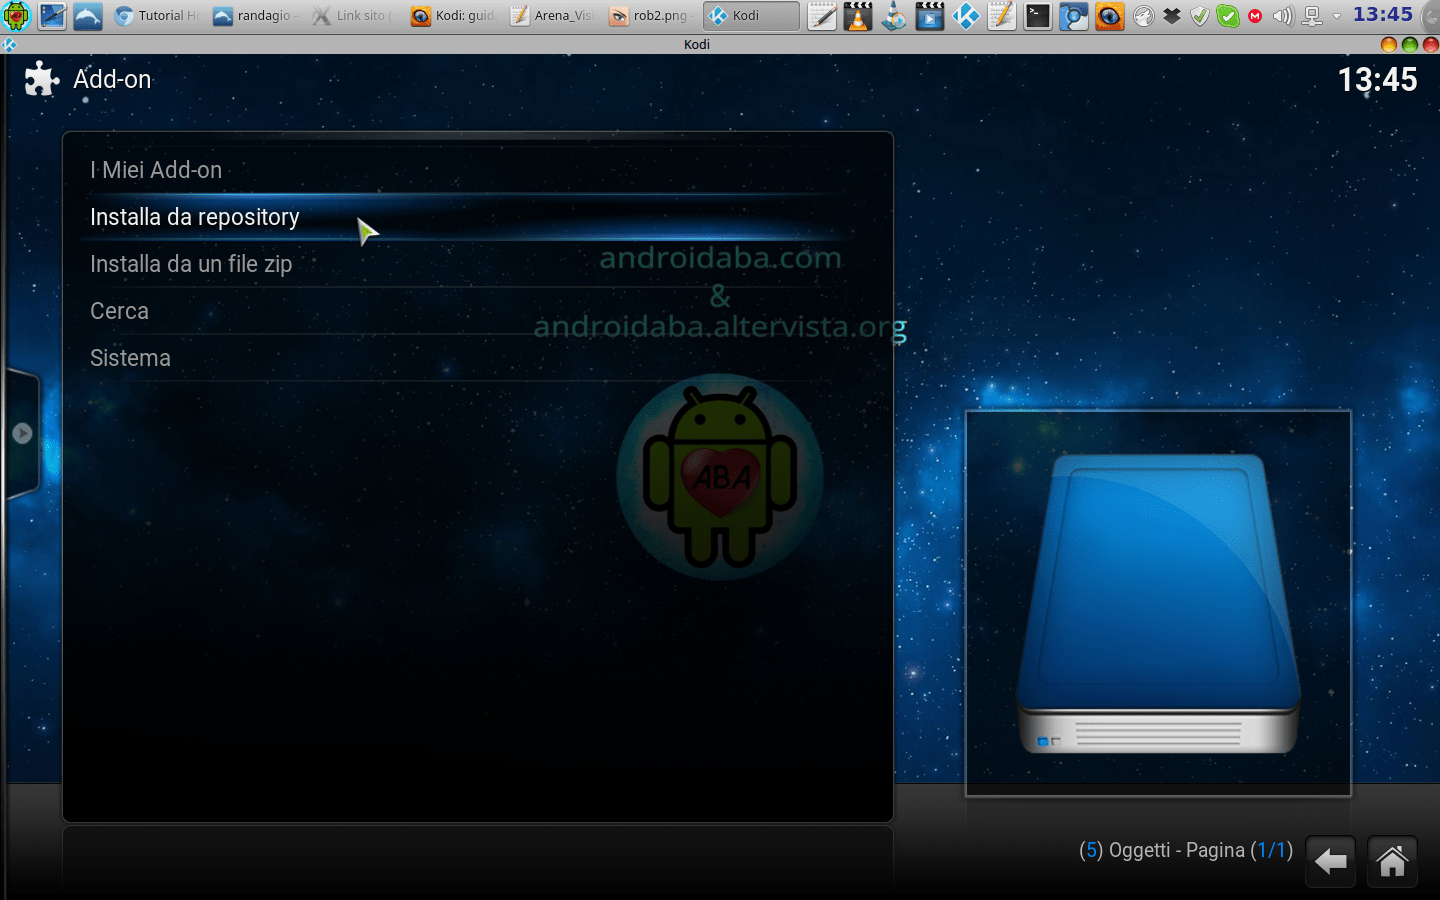Click the green checkmark tray icon
This screenshot has height=900, width=1440.
coord(1228,15)
